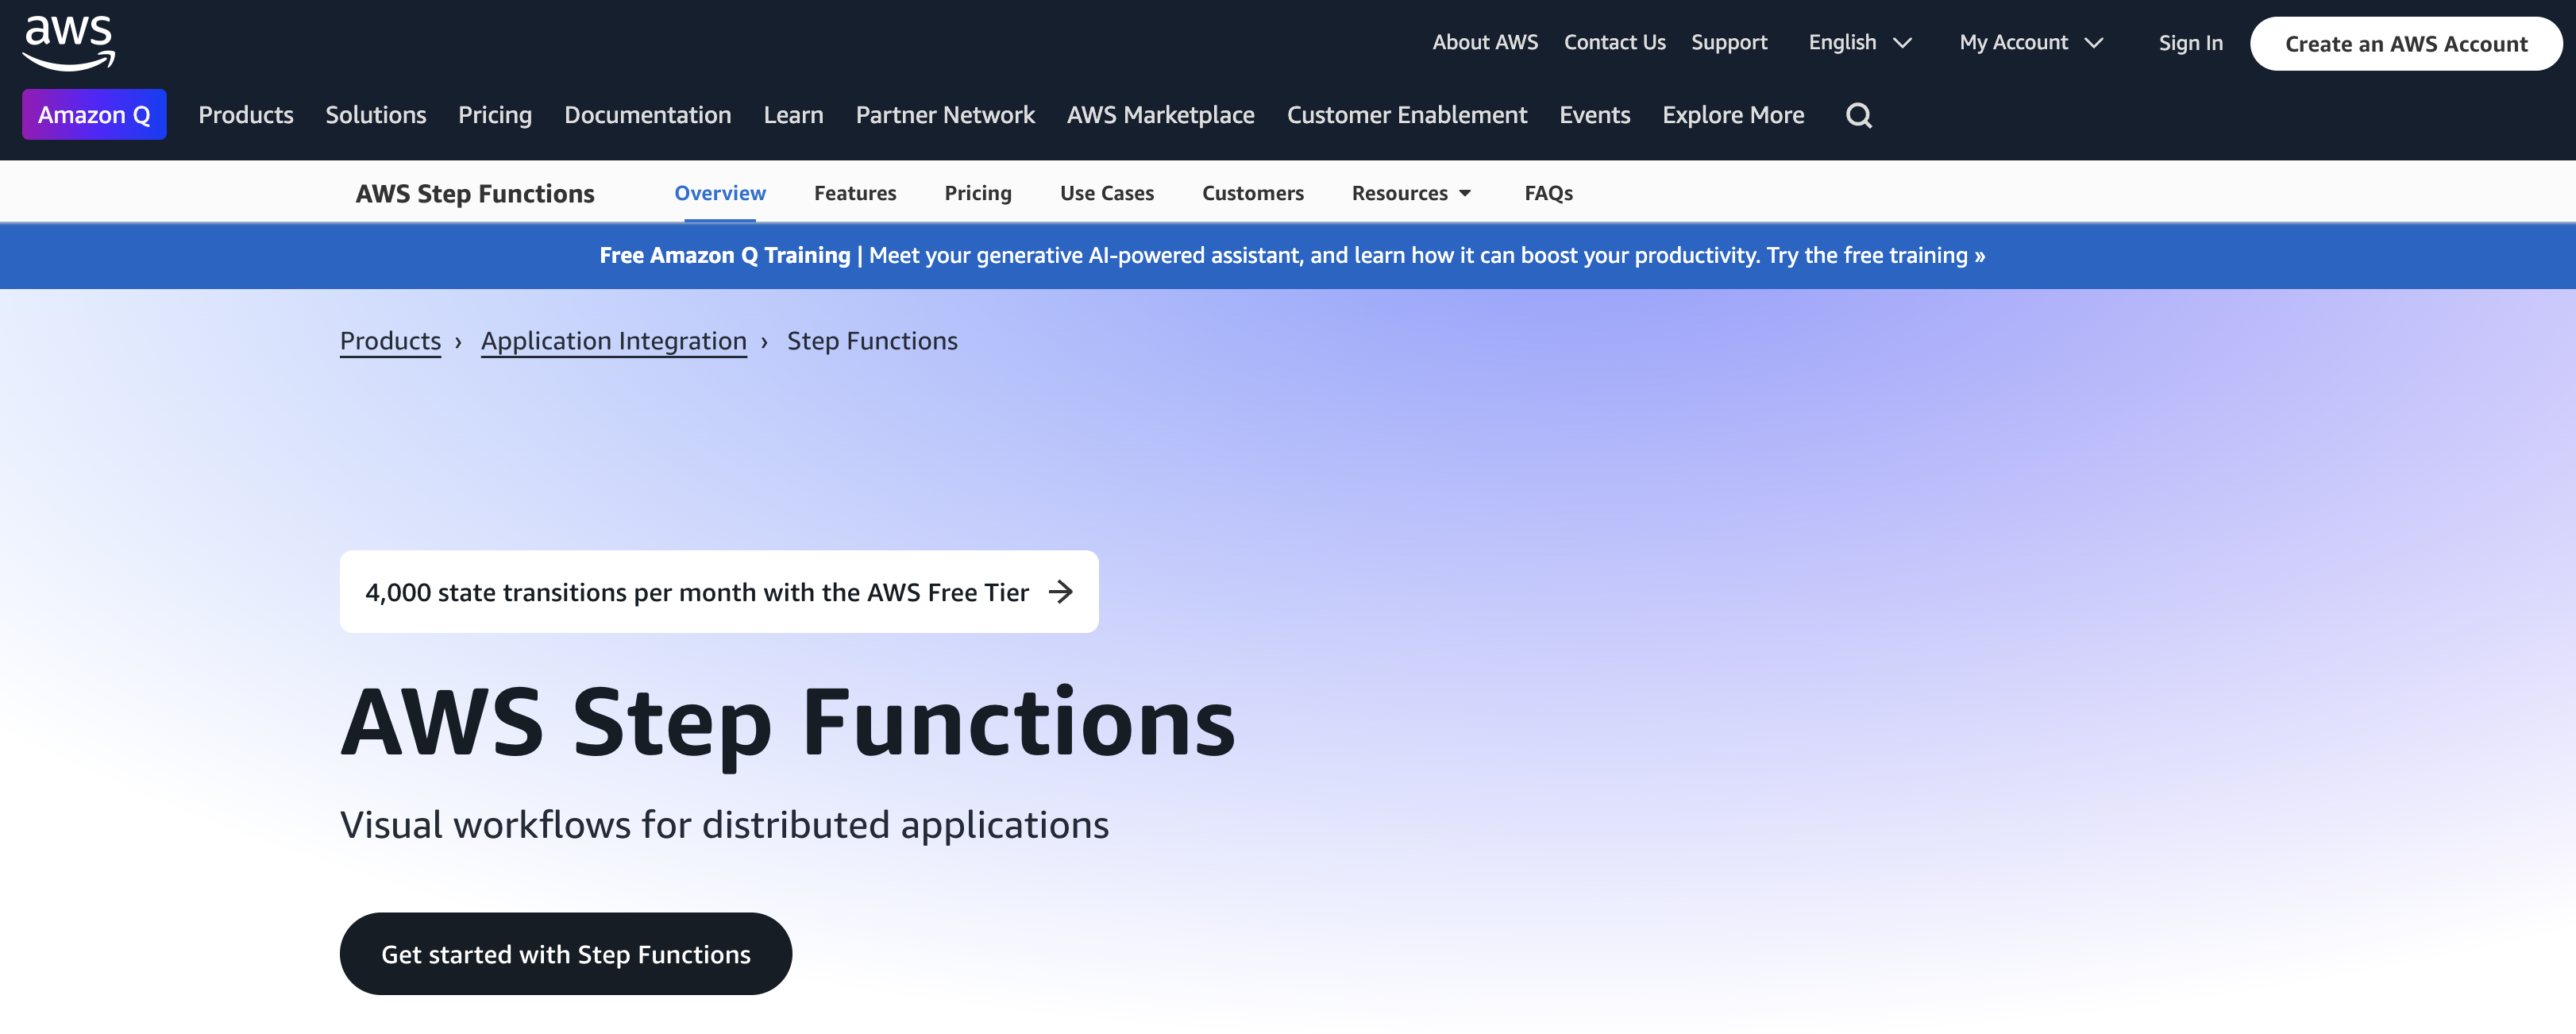Viewport: 2576px width, 1034px height.
Task: Open the FAQs tab
Action: point(1548,193)
